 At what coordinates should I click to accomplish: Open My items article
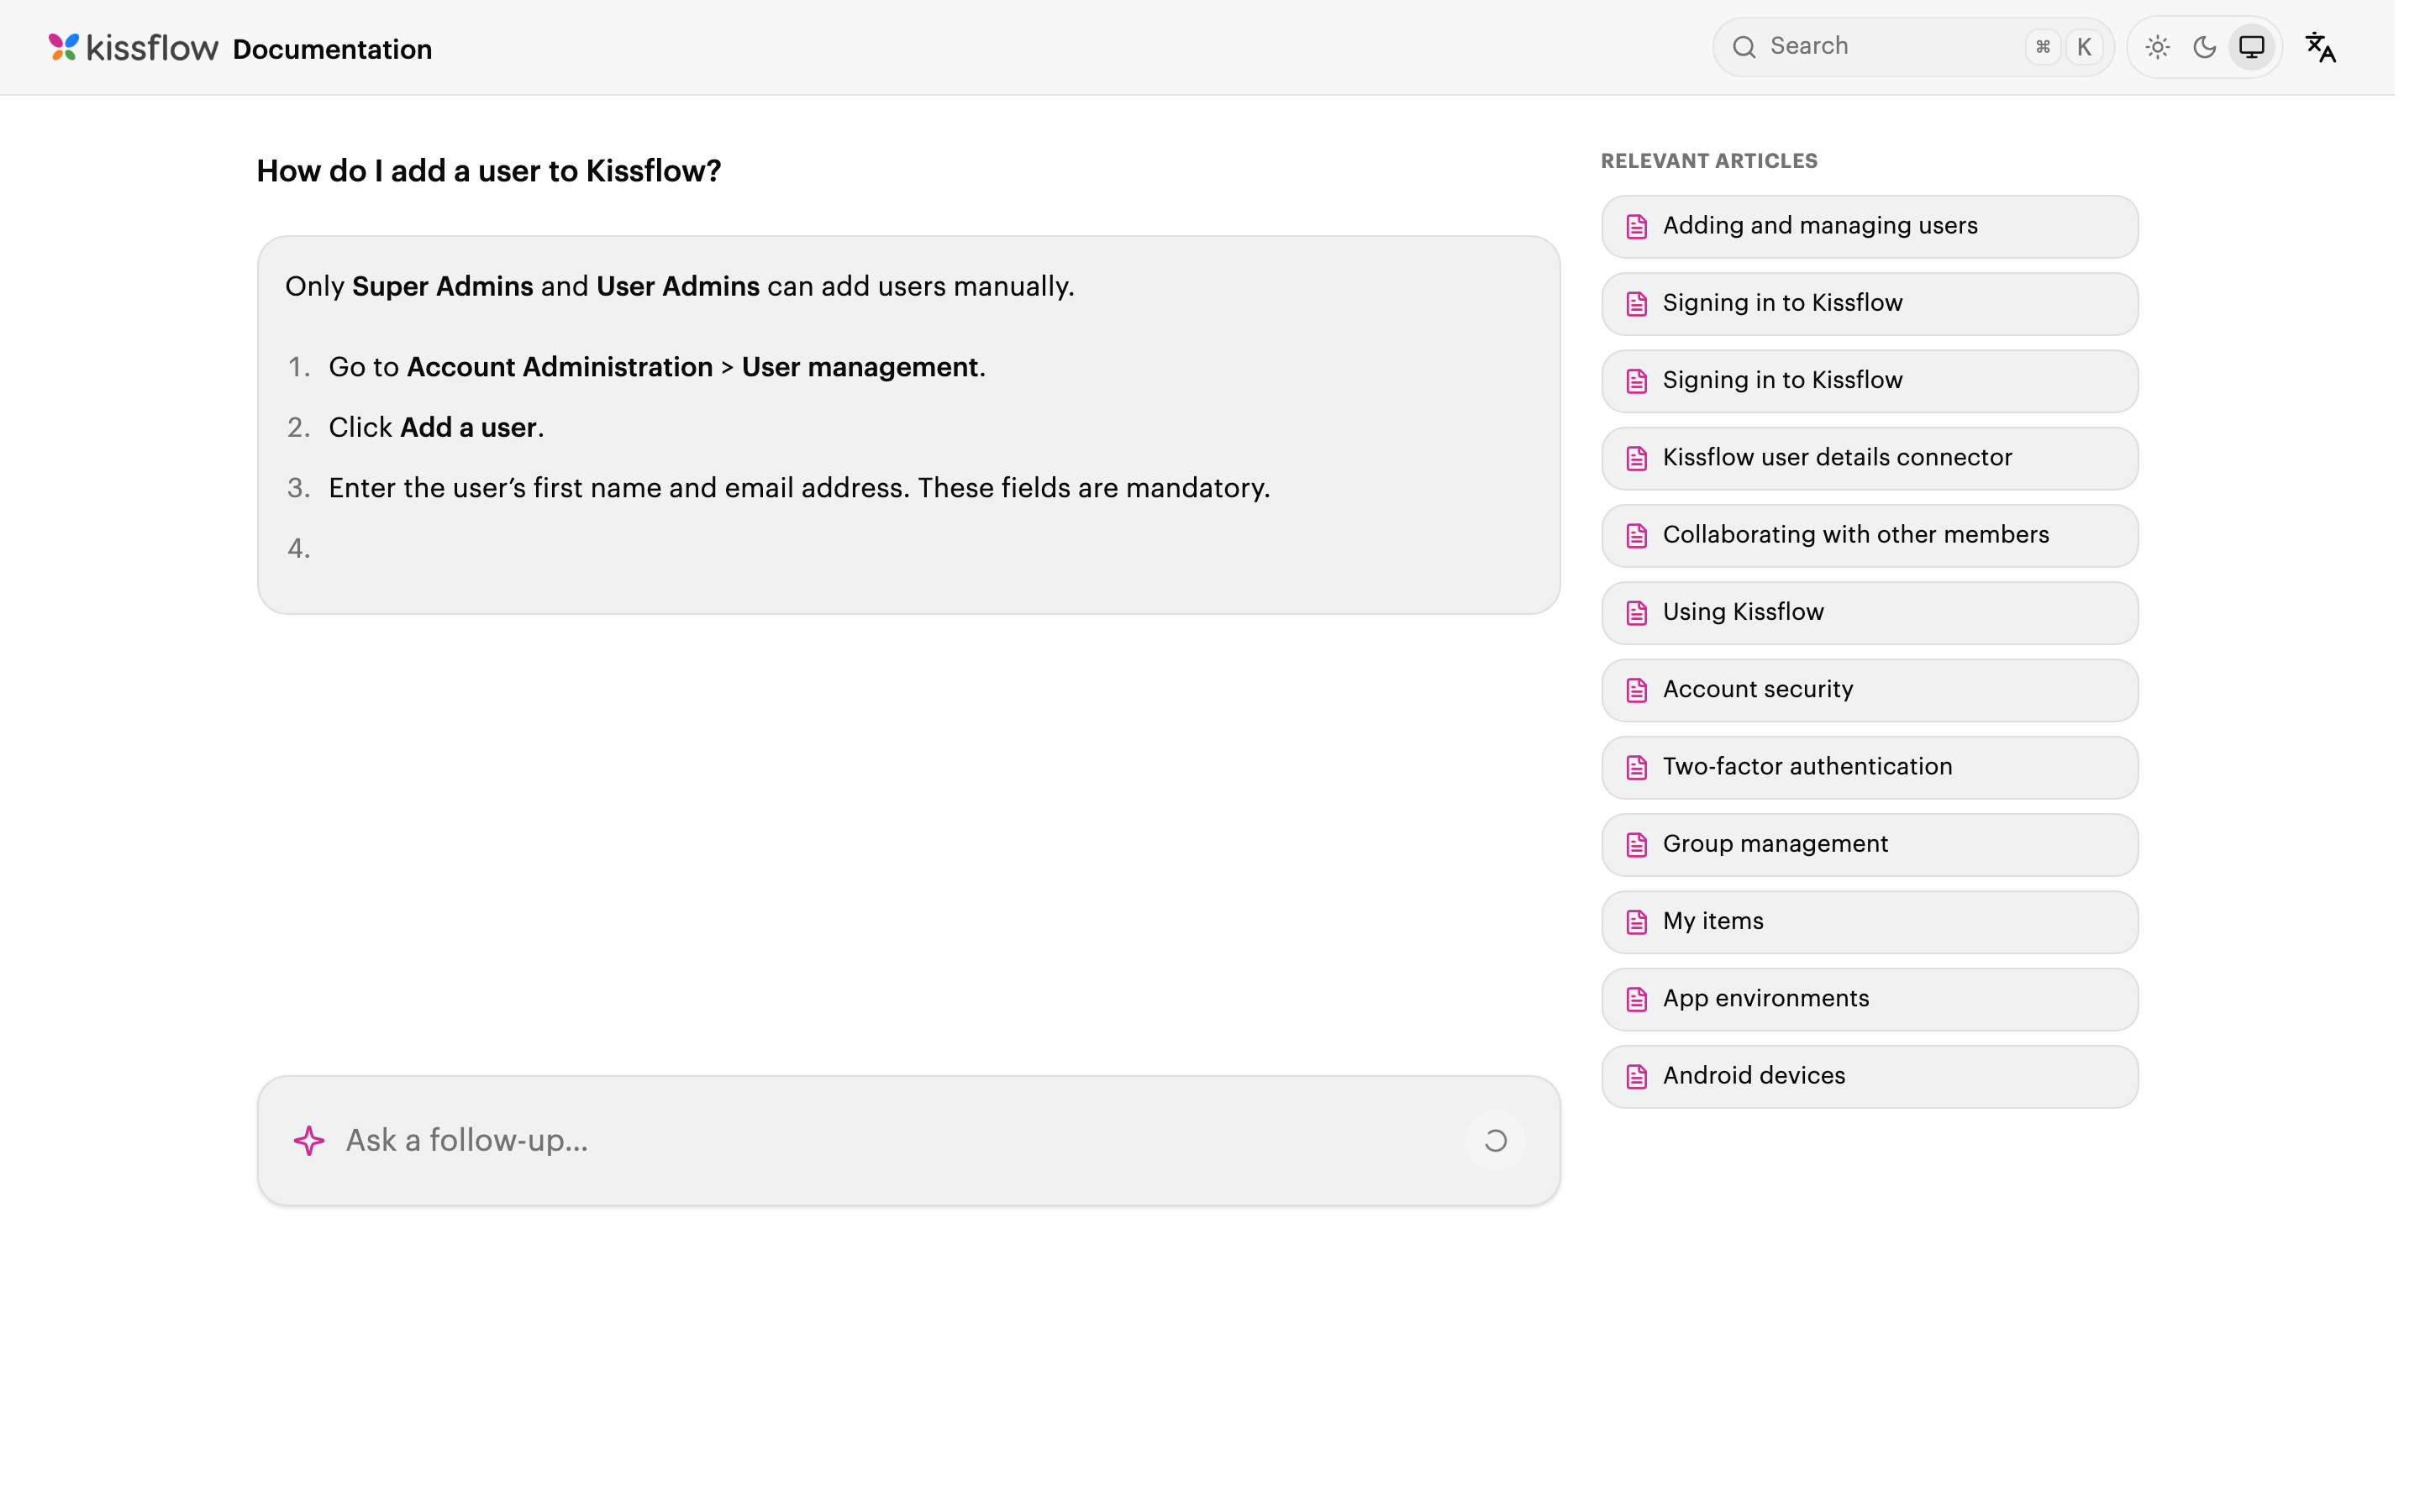(1869, 922)
